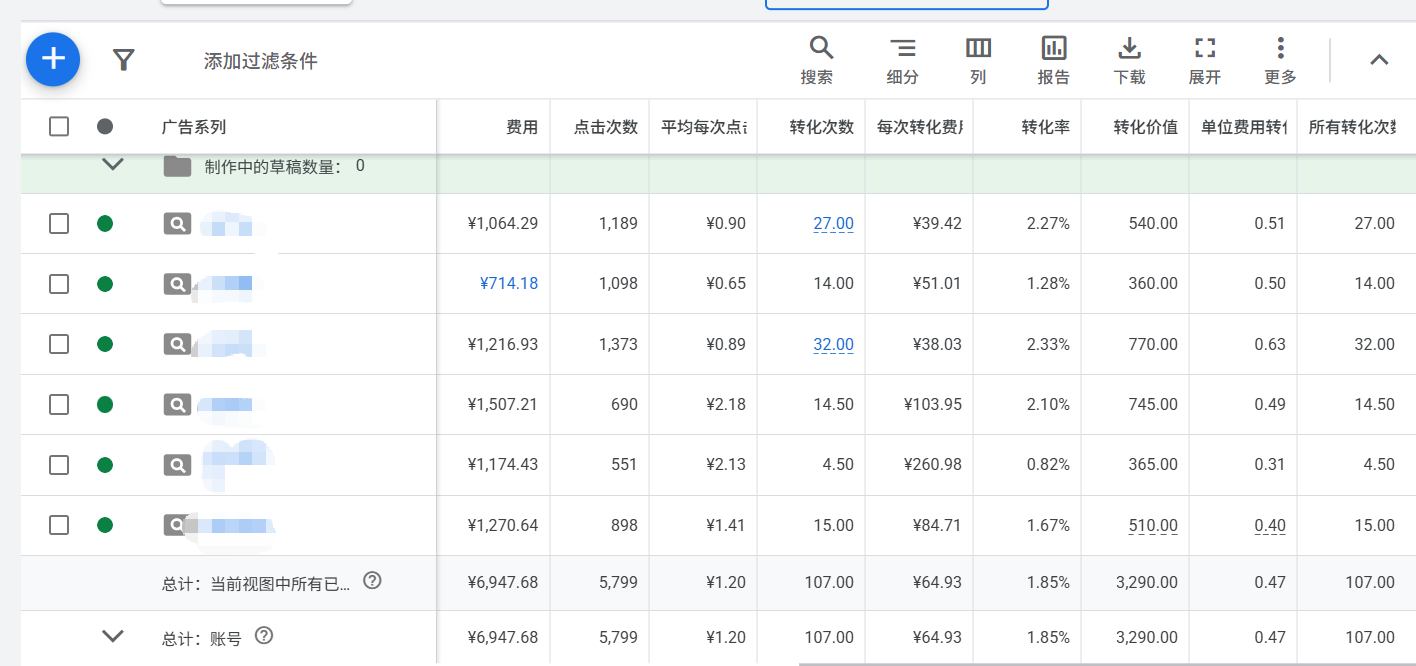Screen dimensions: 1416x666
Task: Open the 搜索 search tool
Action: 817,60
